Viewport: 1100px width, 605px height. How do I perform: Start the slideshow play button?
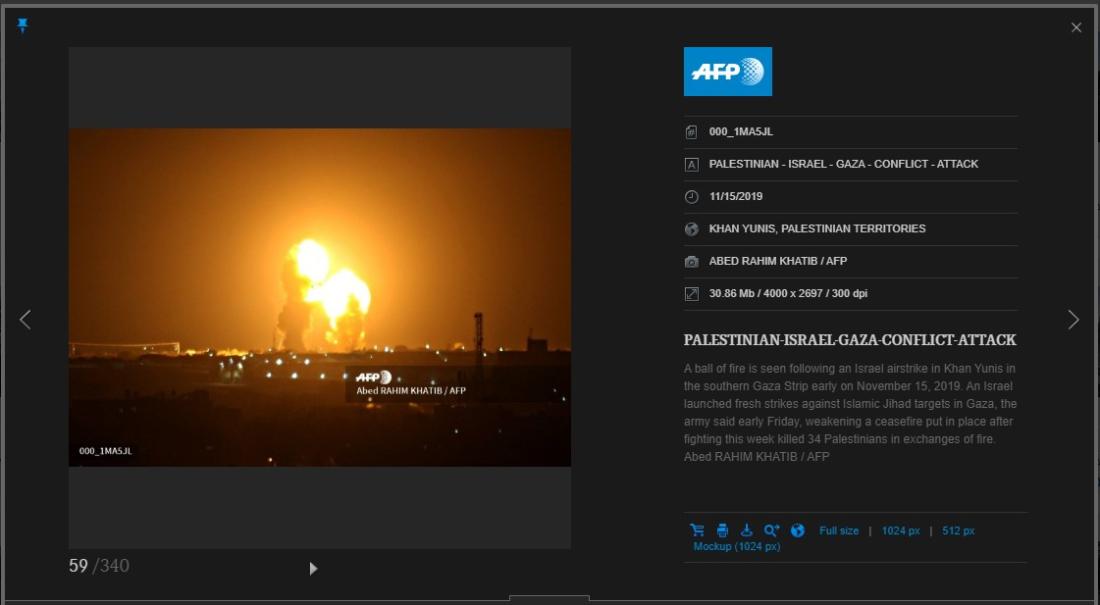(x=314, y=568)
